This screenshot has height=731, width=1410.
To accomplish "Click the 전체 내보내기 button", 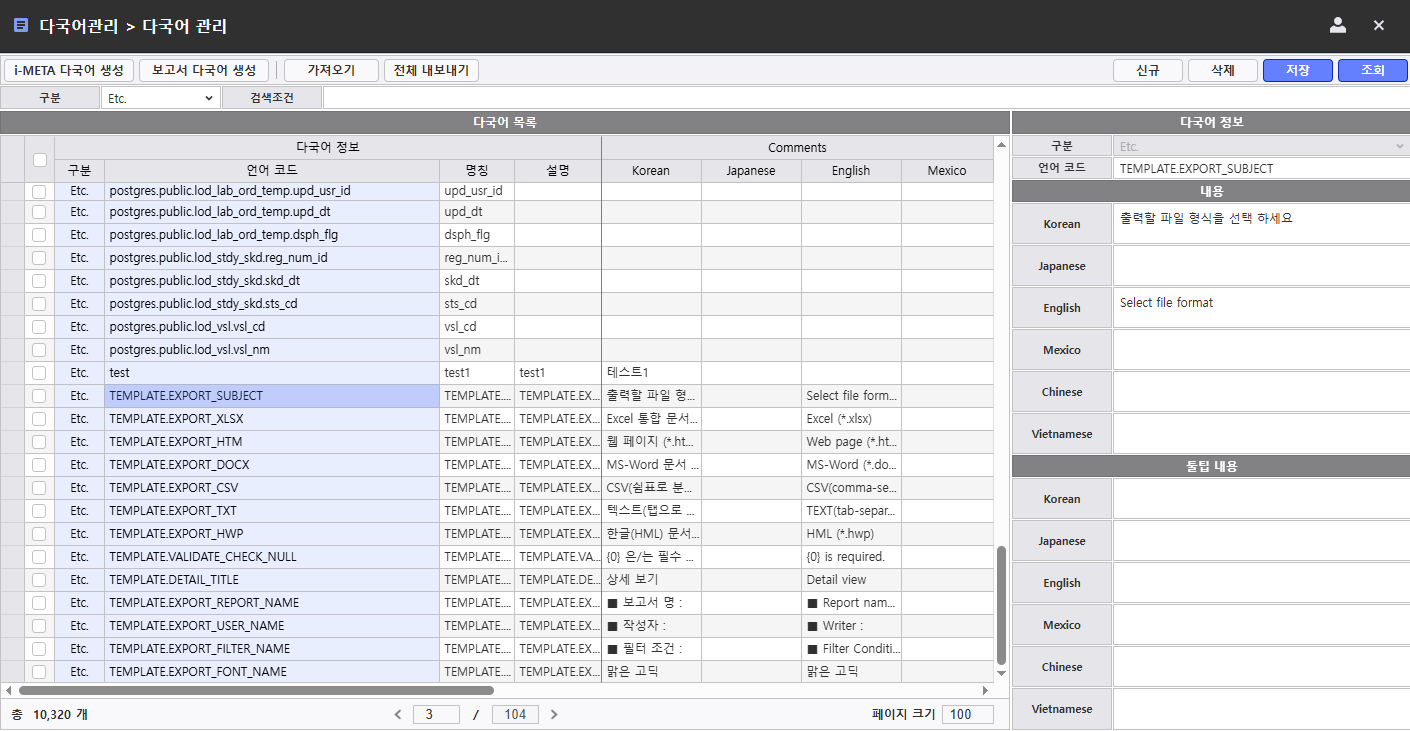I will tap(432, 70).
